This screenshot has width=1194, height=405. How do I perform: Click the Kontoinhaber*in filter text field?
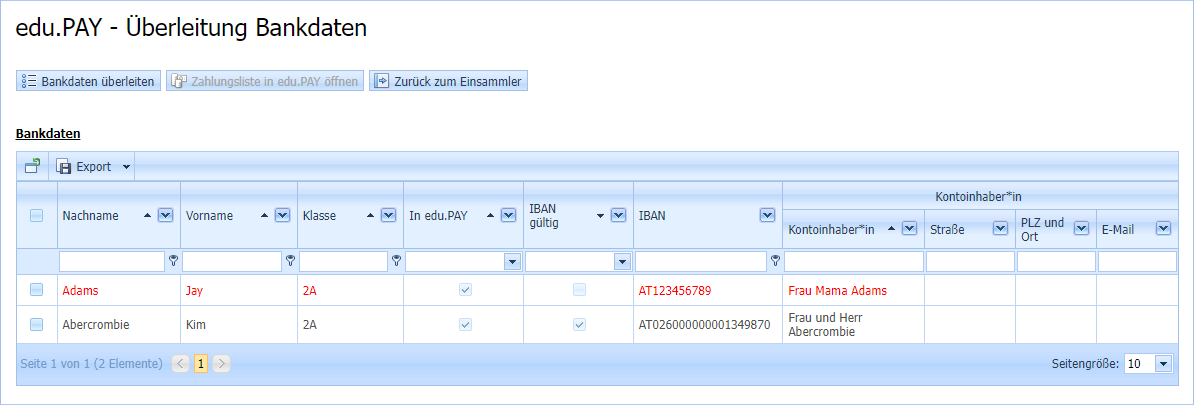852,262
